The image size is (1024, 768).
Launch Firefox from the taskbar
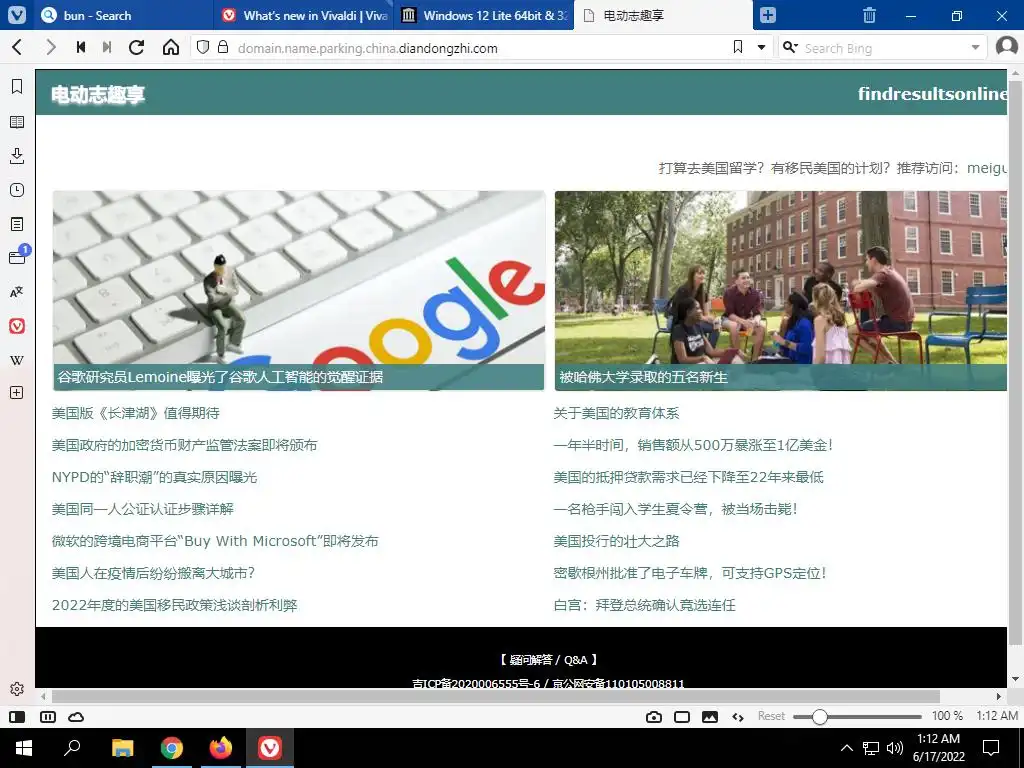coord(221,748)
